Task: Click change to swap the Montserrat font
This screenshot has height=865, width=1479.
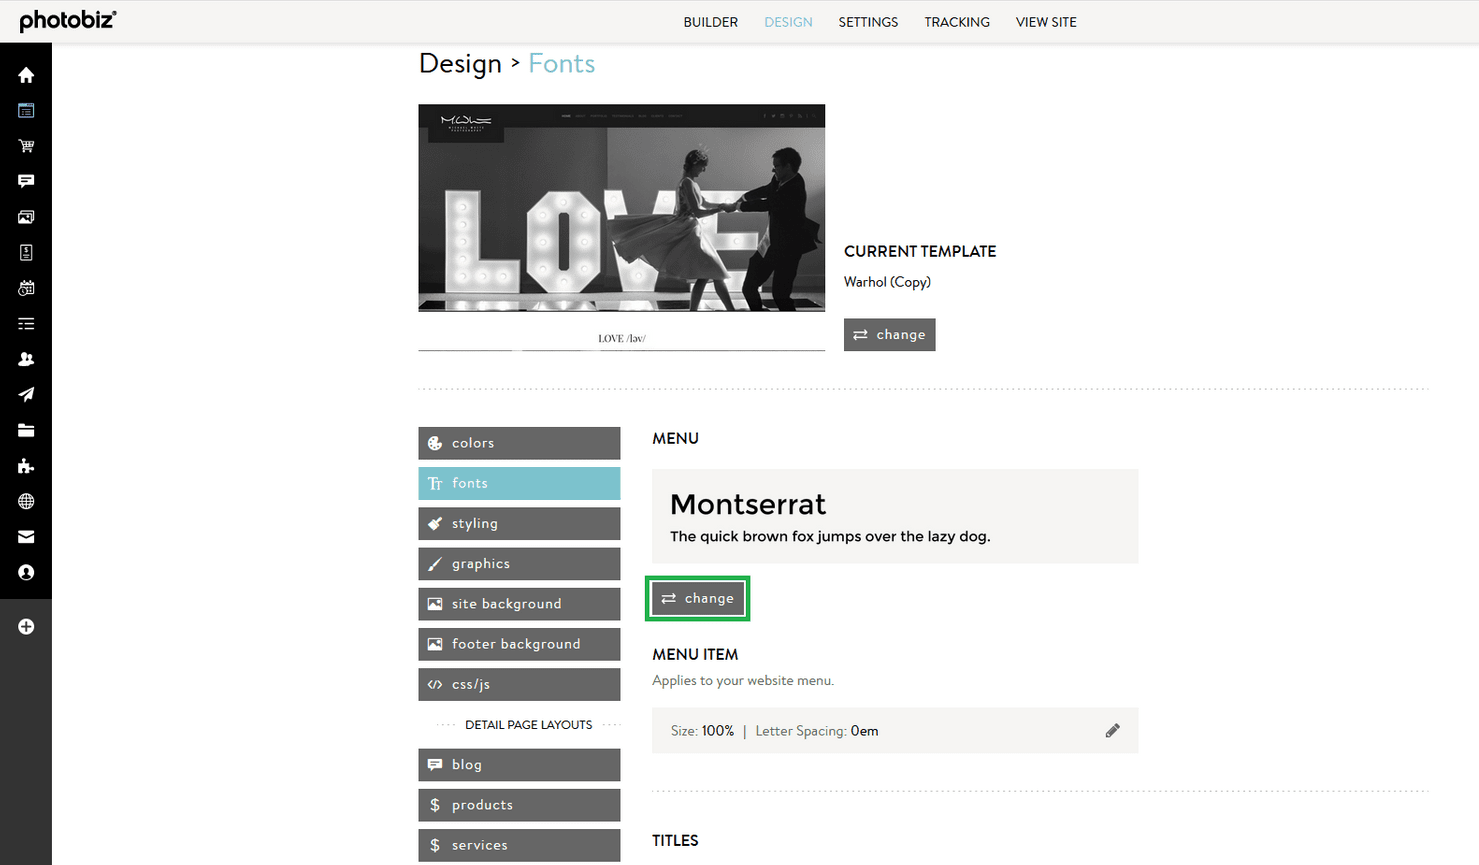Action: coord(697,598)
